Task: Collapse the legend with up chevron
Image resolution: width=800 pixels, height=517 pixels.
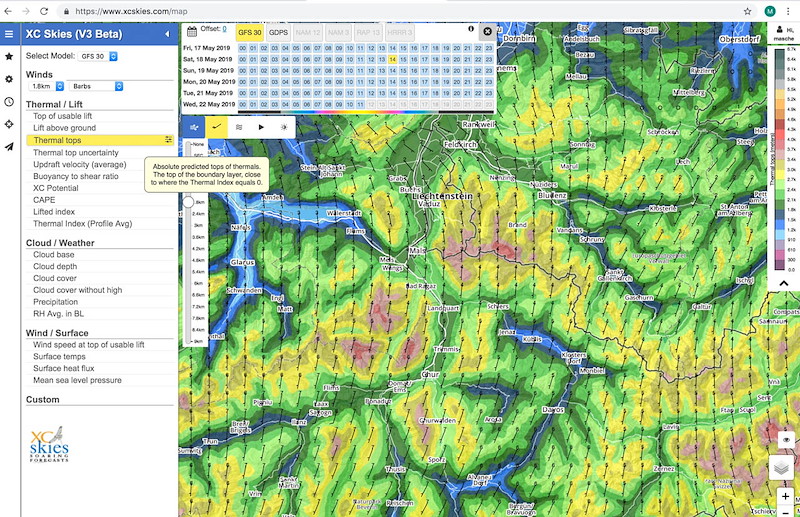Action: pyautogui.click(x=784, y=283)
